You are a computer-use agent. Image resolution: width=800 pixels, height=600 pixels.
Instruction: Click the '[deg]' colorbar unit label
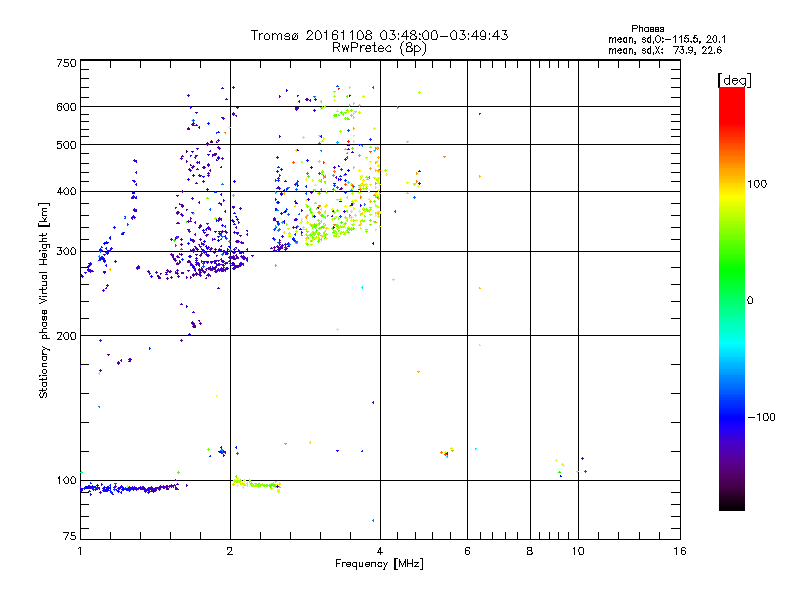pyautogui.click(x=734, y=80)
